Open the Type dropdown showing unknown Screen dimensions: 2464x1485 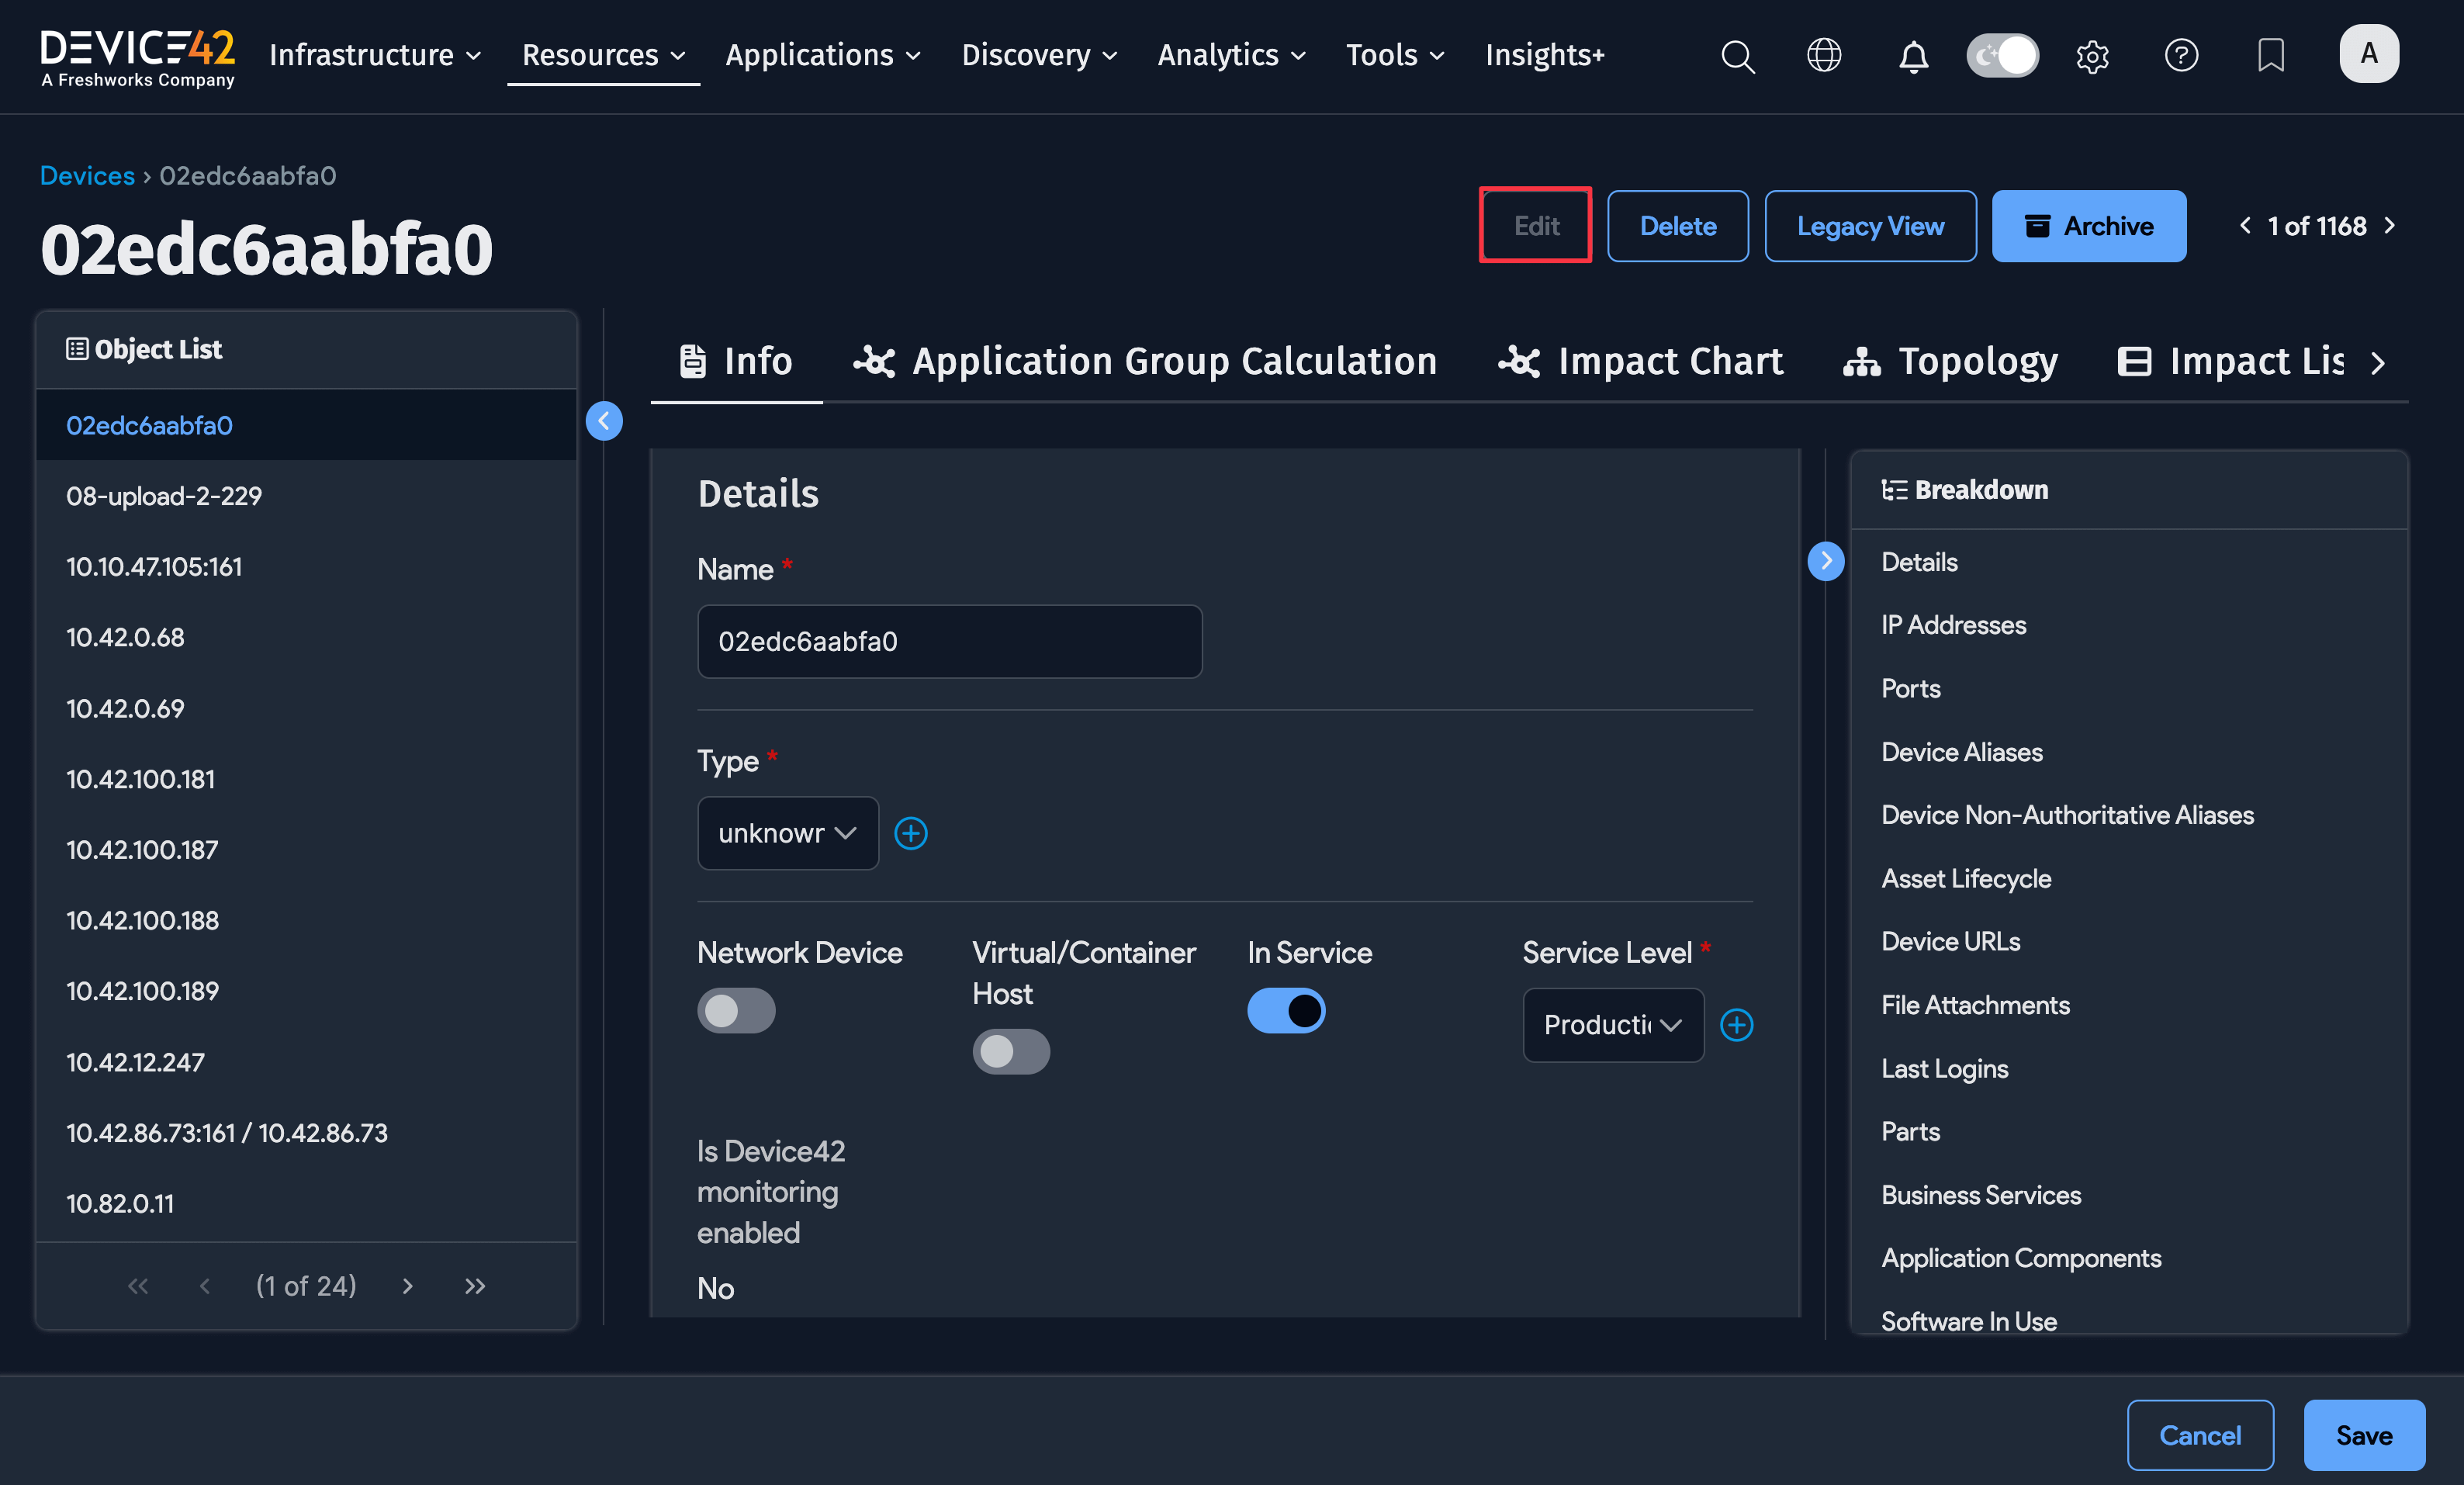(787, 833)
